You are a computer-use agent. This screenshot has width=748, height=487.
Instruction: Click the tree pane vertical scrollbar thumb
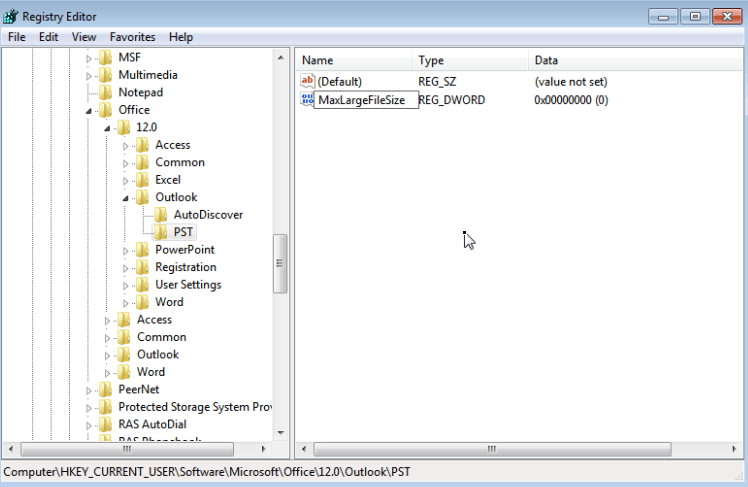point(280,263)
